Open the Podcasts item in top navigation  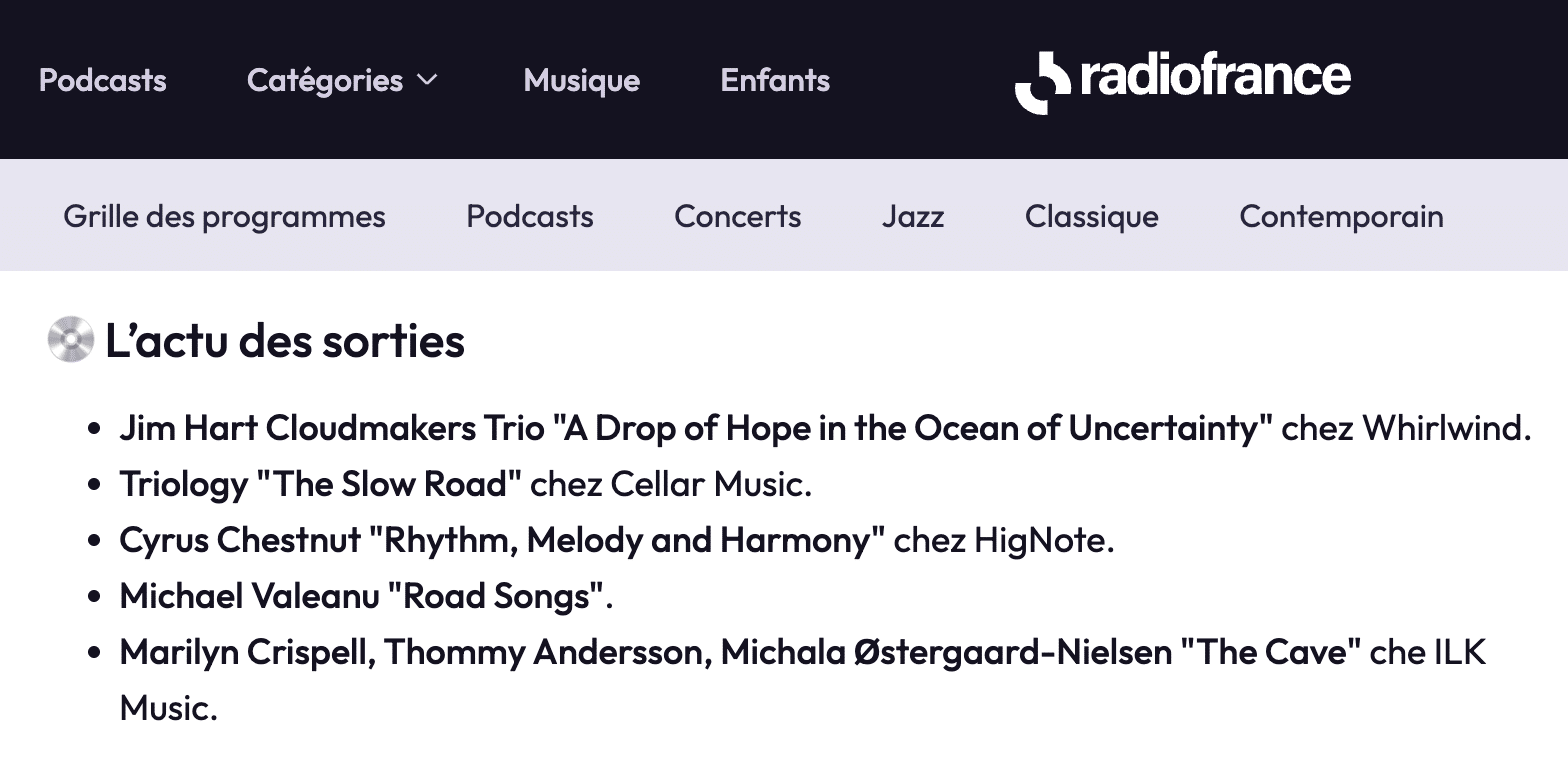[x=103, y=80]
